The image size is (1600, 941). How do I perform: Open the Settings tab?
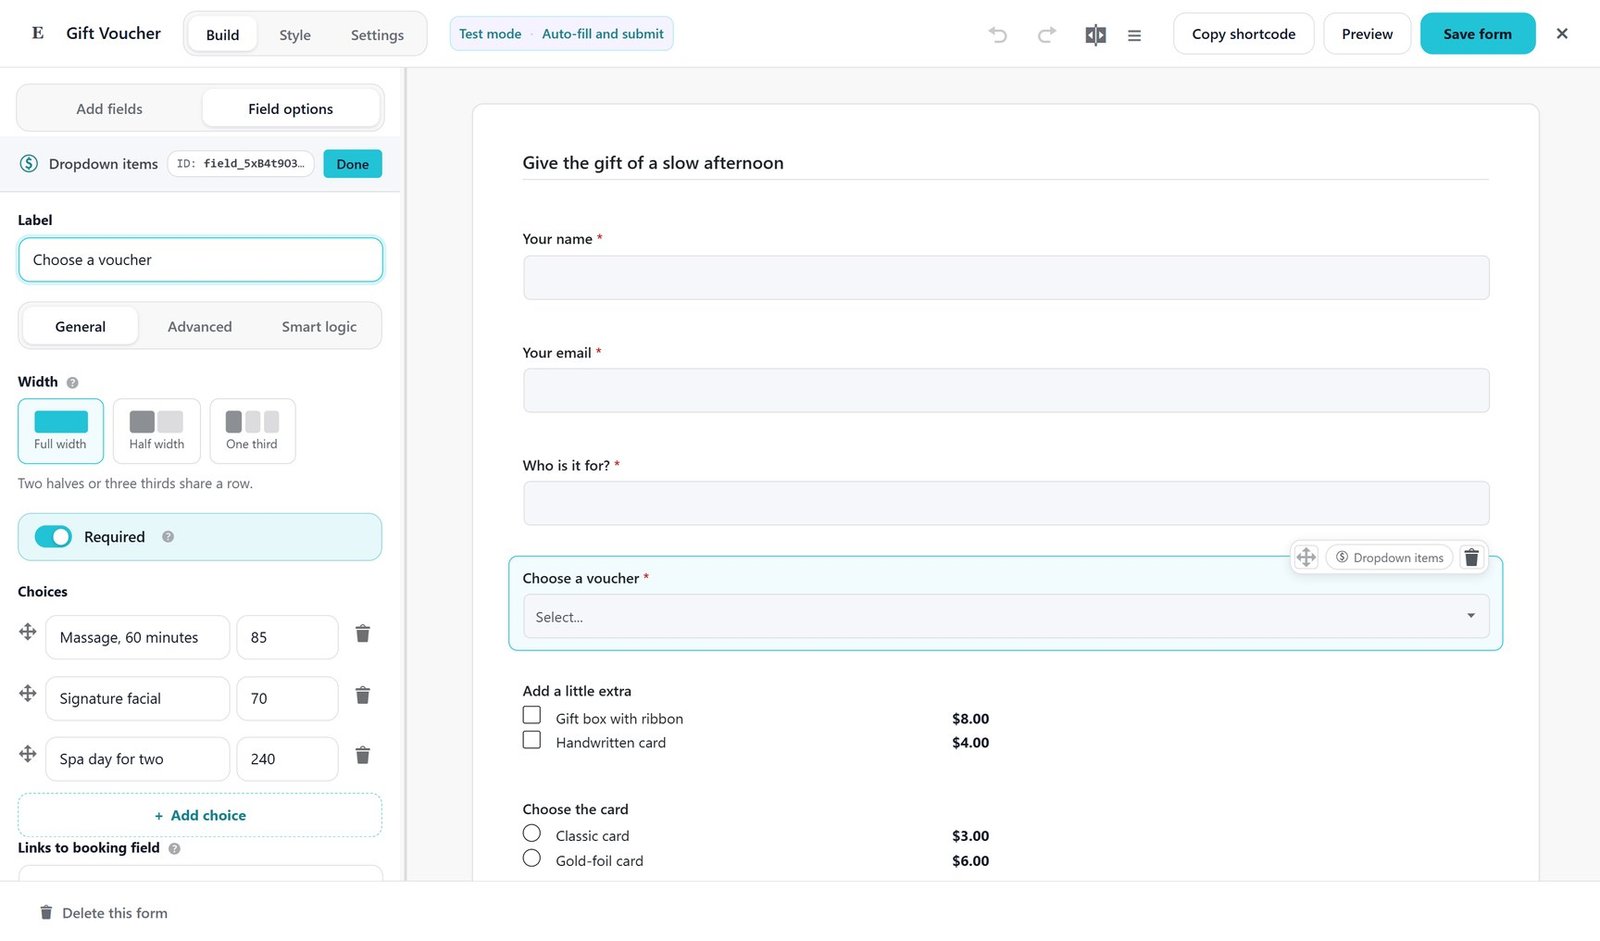pos(377,35)
